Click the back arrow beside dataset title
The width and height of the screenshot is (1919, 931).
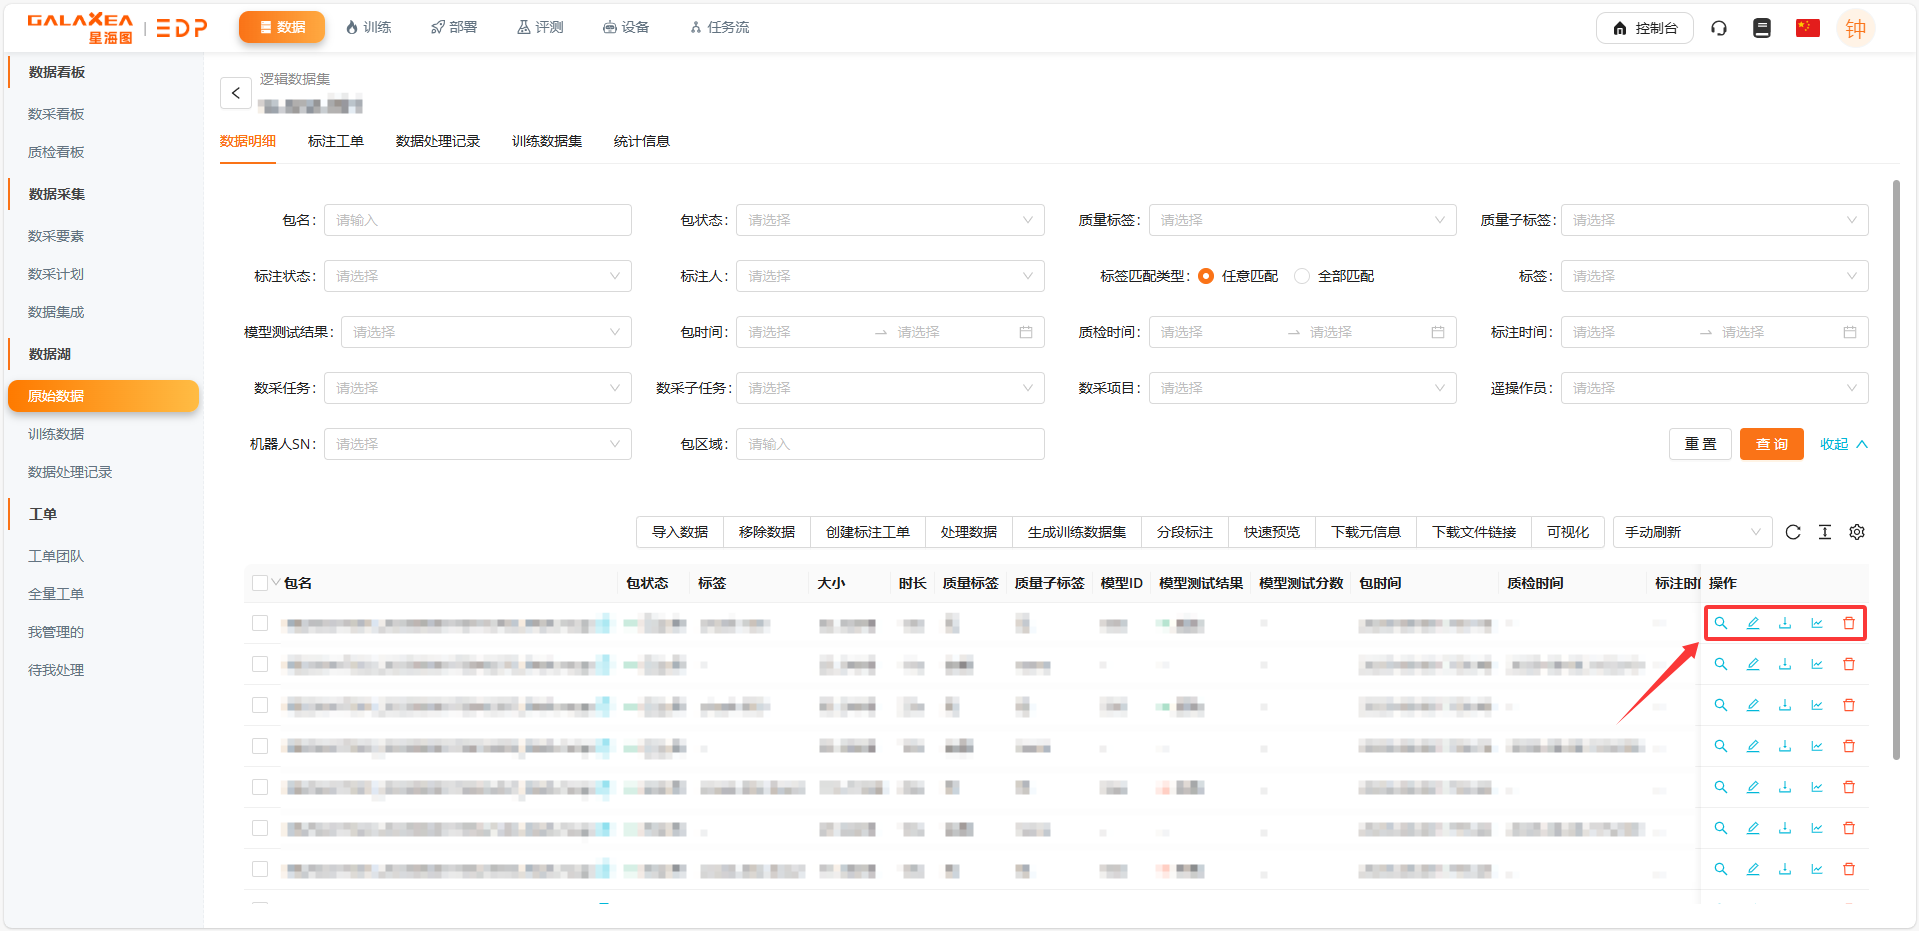coord(236,93)
